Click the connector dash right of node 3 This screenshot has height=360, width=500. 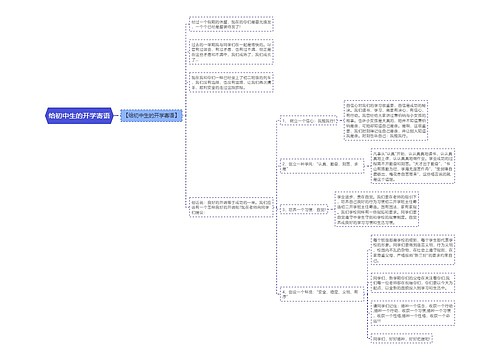click(331, 210)
